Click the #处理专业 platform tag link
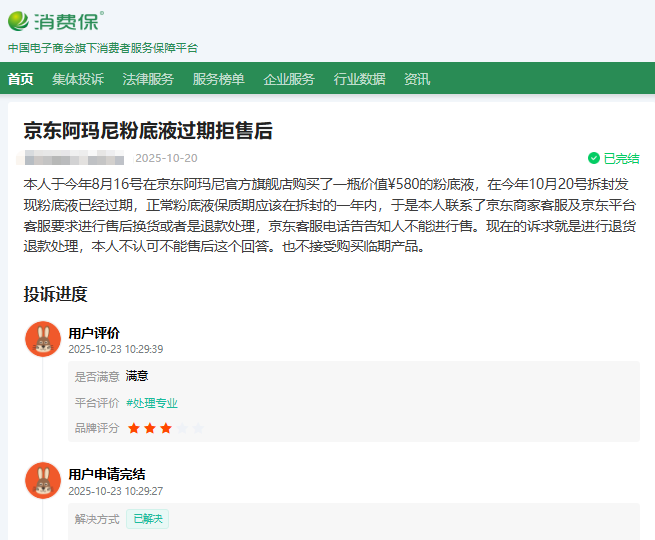 [152, 402]
